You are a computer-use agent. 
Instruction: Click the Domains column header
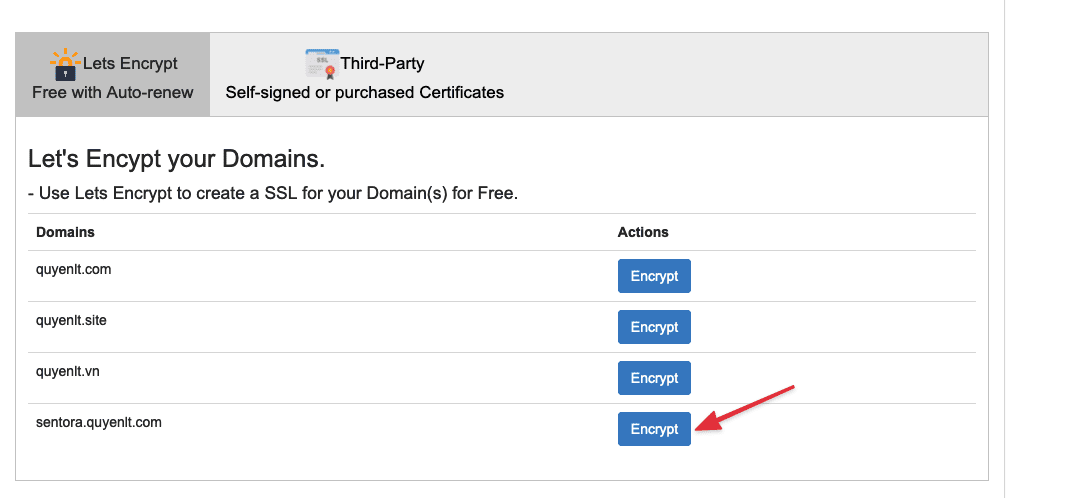click(x=65, y=232)
